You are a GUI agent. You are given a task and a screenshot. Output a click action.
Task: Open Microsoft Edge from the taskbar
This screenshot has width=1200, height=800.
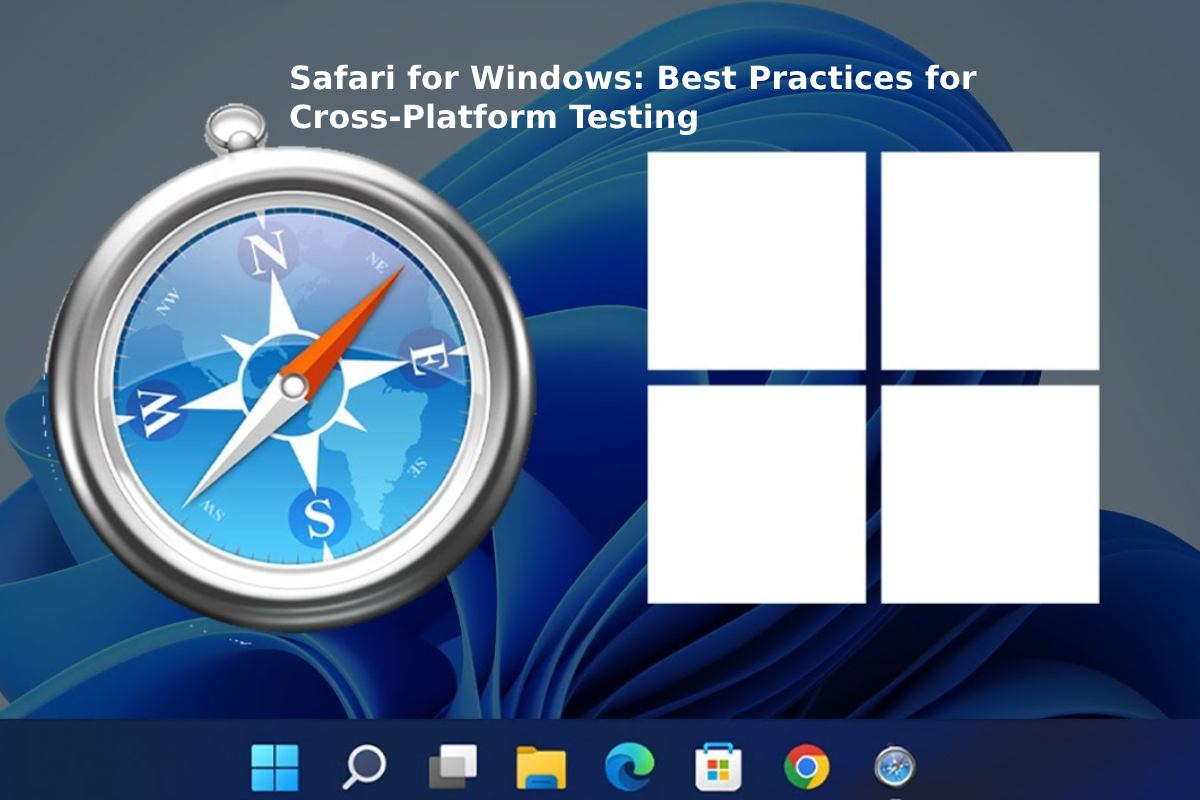(x=630, y=767)
